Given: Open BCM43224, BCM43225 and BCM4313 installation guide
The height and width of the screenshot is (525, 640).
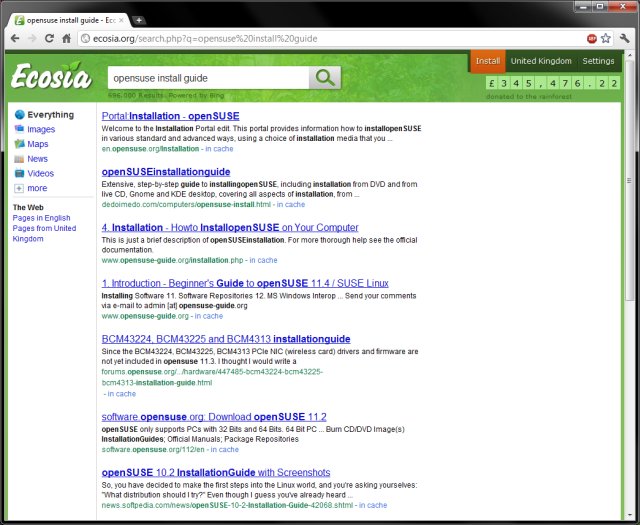Looking at the screenshot, I should tap(226, 339).
